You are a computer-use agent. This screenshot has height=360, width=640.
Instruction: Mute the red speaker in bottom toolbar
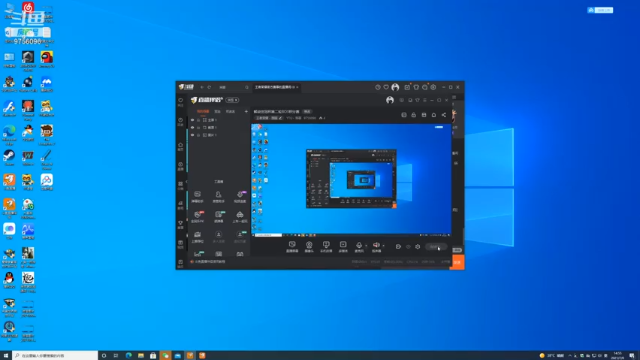point(376,245)
